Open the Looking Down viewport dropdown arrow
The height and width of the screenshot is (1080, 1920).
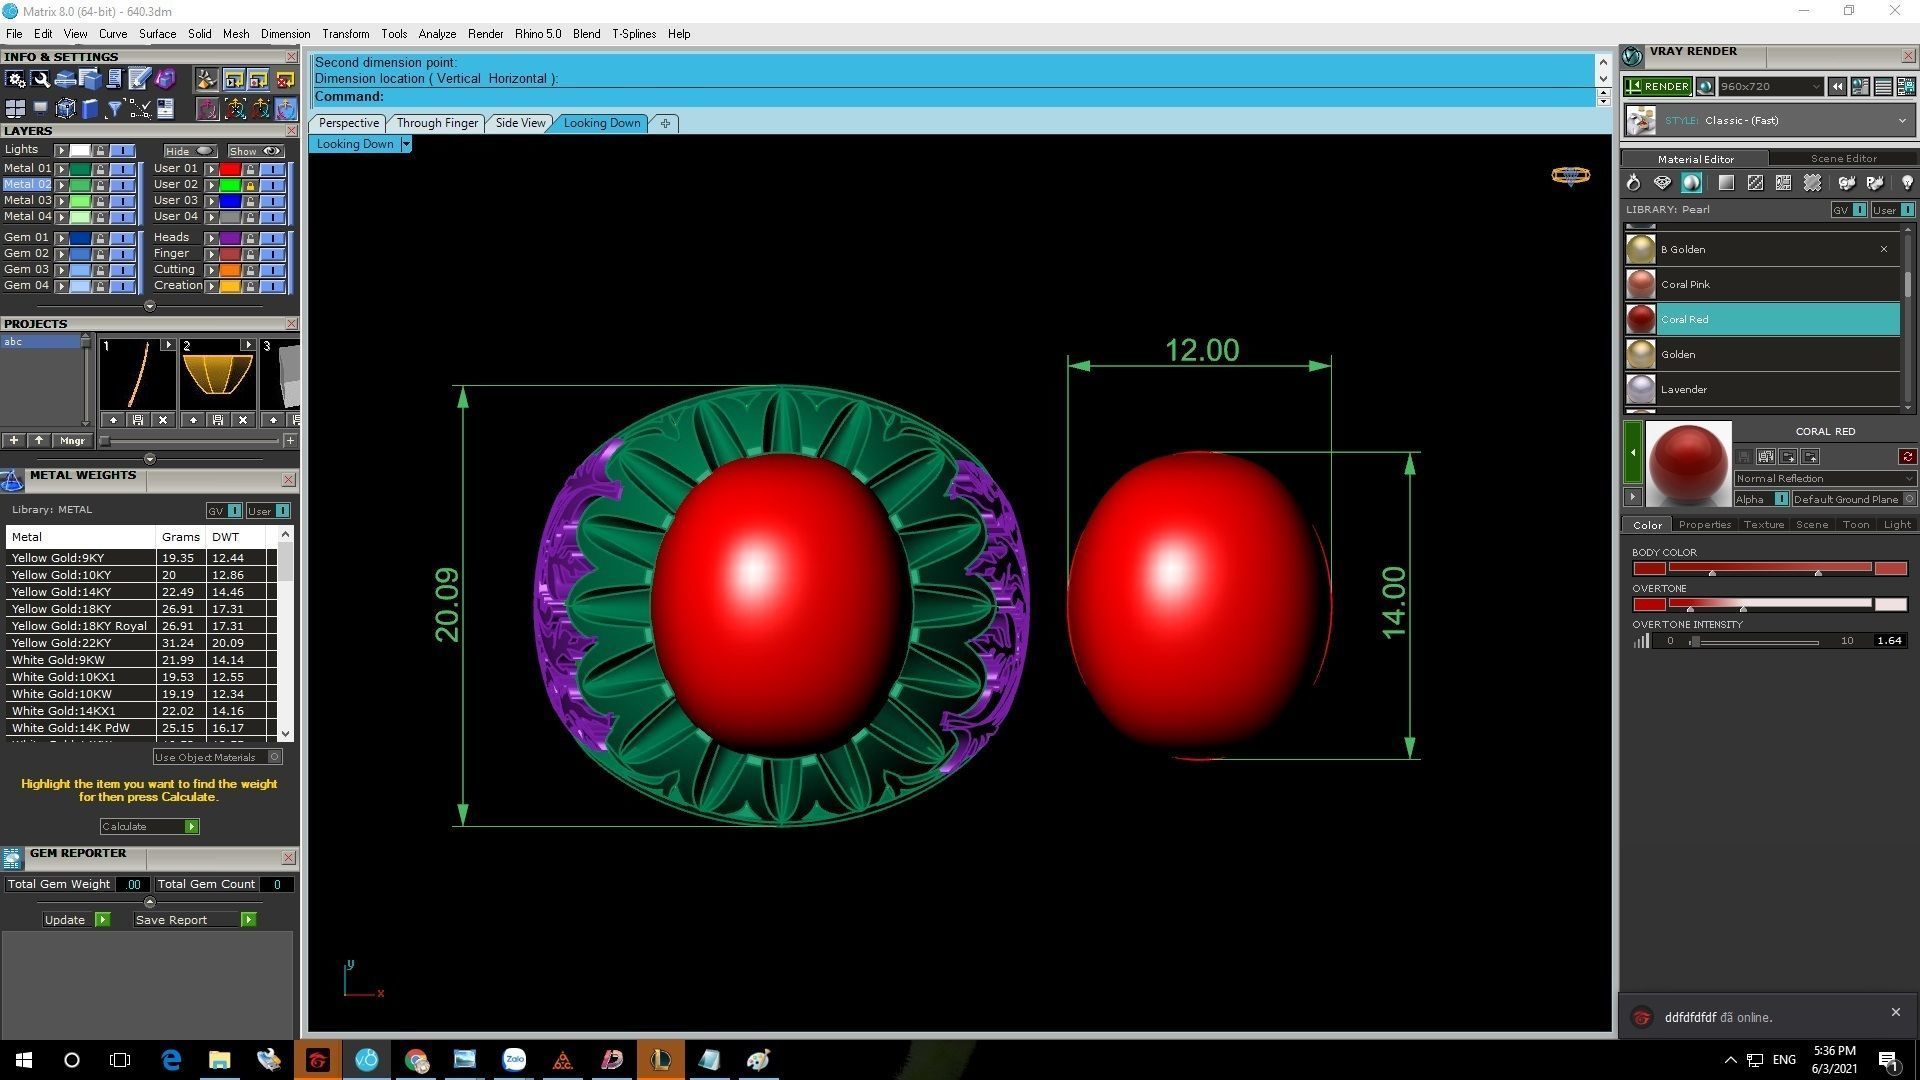point(406,144)
